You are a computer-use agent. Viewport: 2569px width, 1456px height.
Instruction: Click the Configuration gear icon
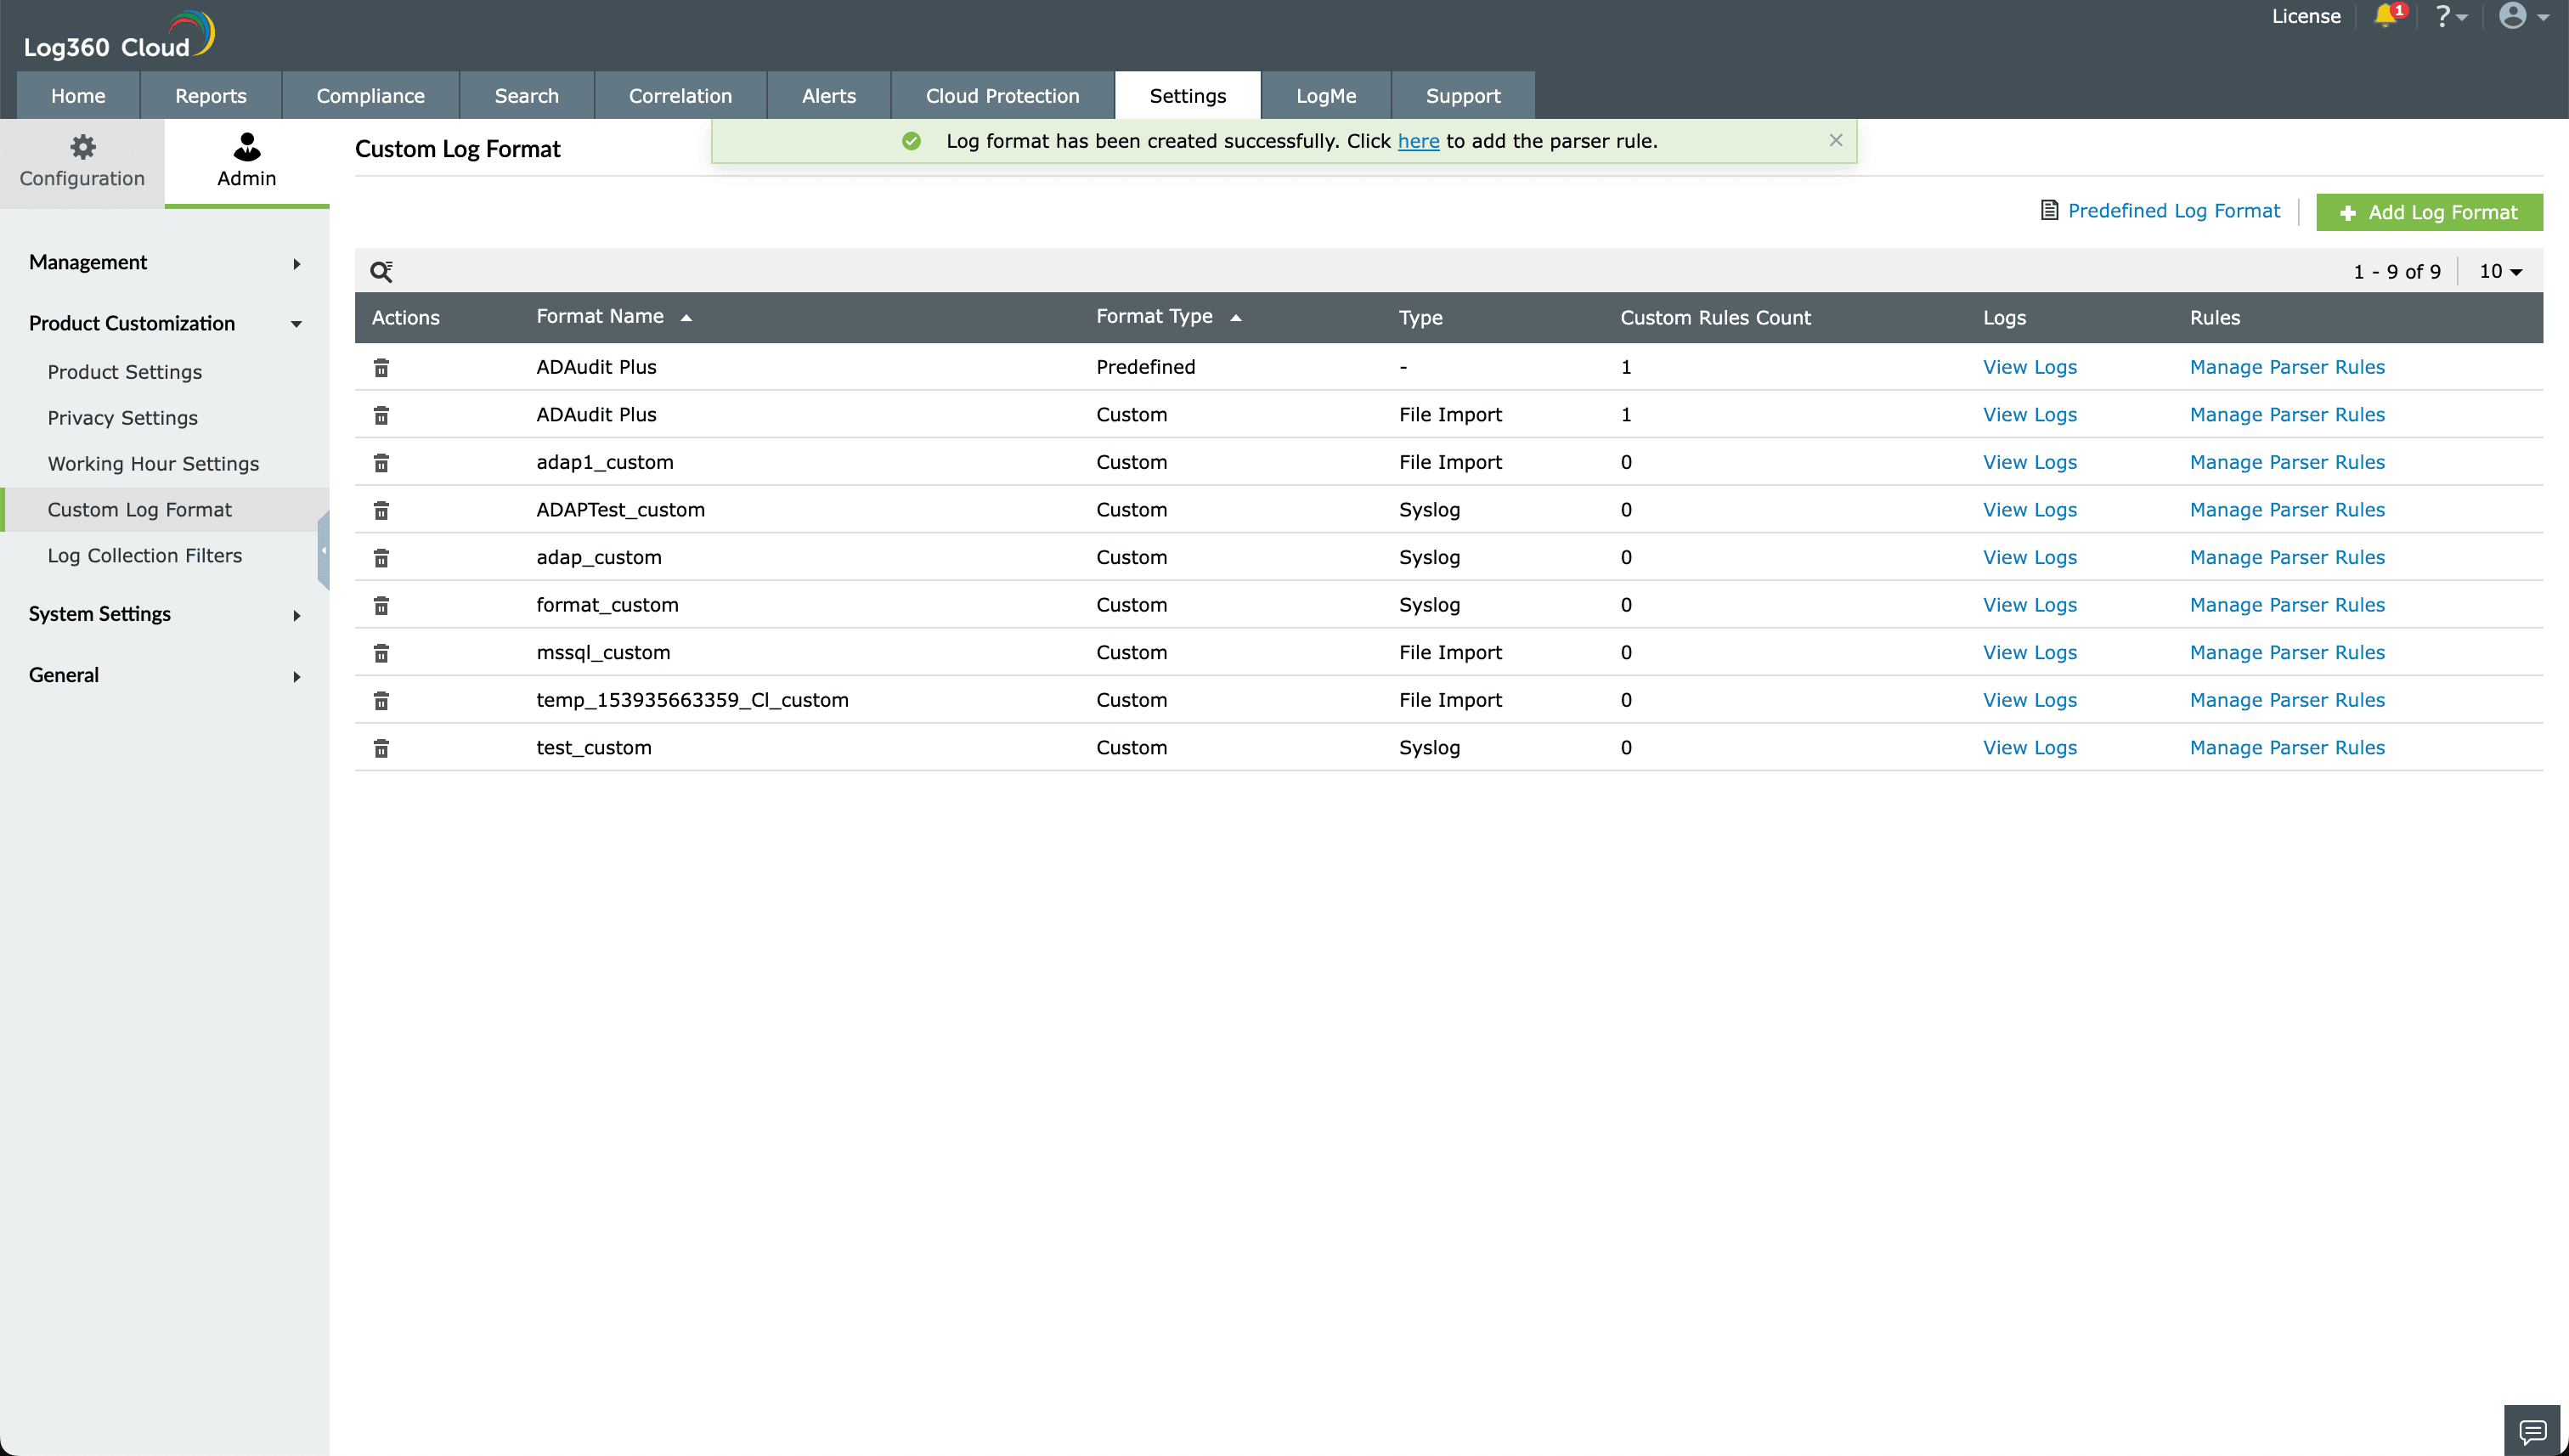coord(82,147)
